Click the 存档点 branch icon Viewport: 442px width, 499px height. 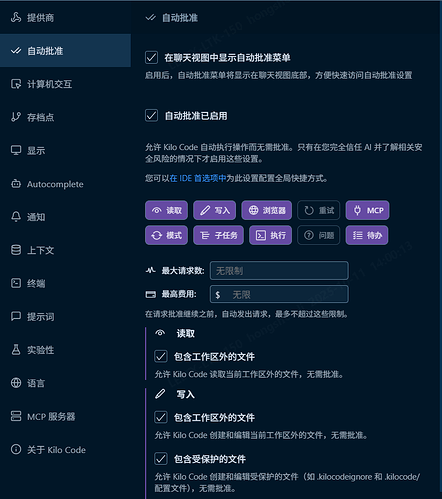coord(16,117)
